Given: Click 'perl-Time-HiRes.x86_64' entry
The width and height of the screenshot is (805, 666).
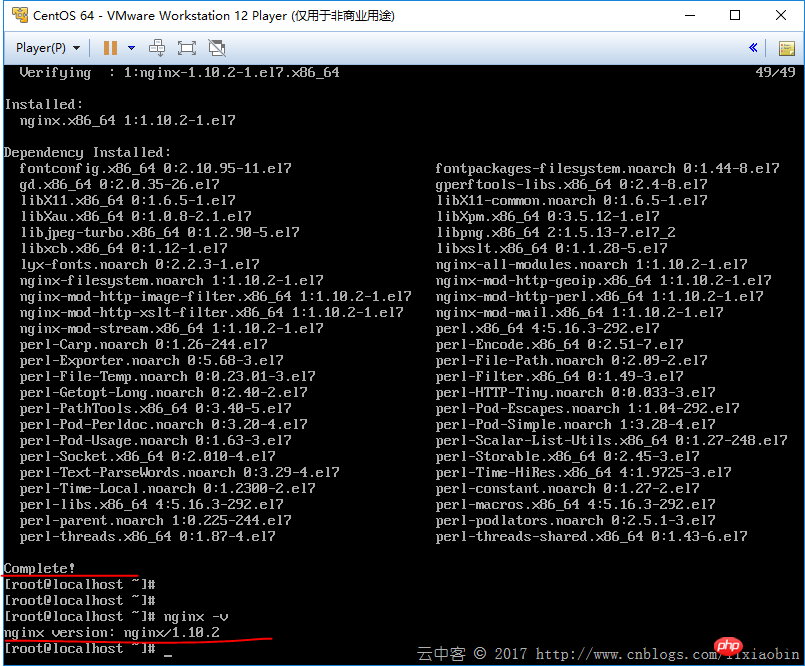Looking at the screenshot, I should pyautogui.click(x=583, y=472).
